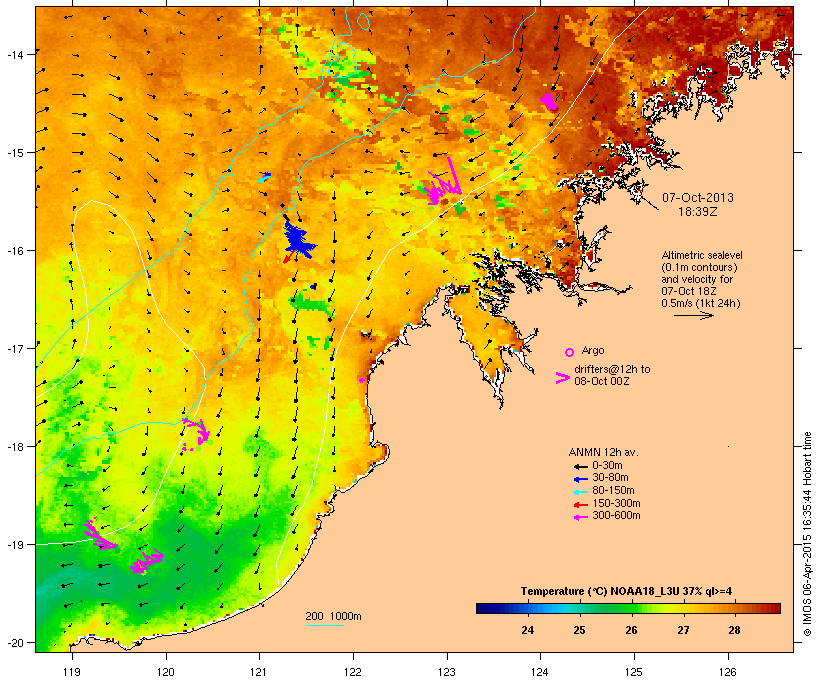Click the magenta drifters arrowhead legend symbol

click(x=563, y=378)
